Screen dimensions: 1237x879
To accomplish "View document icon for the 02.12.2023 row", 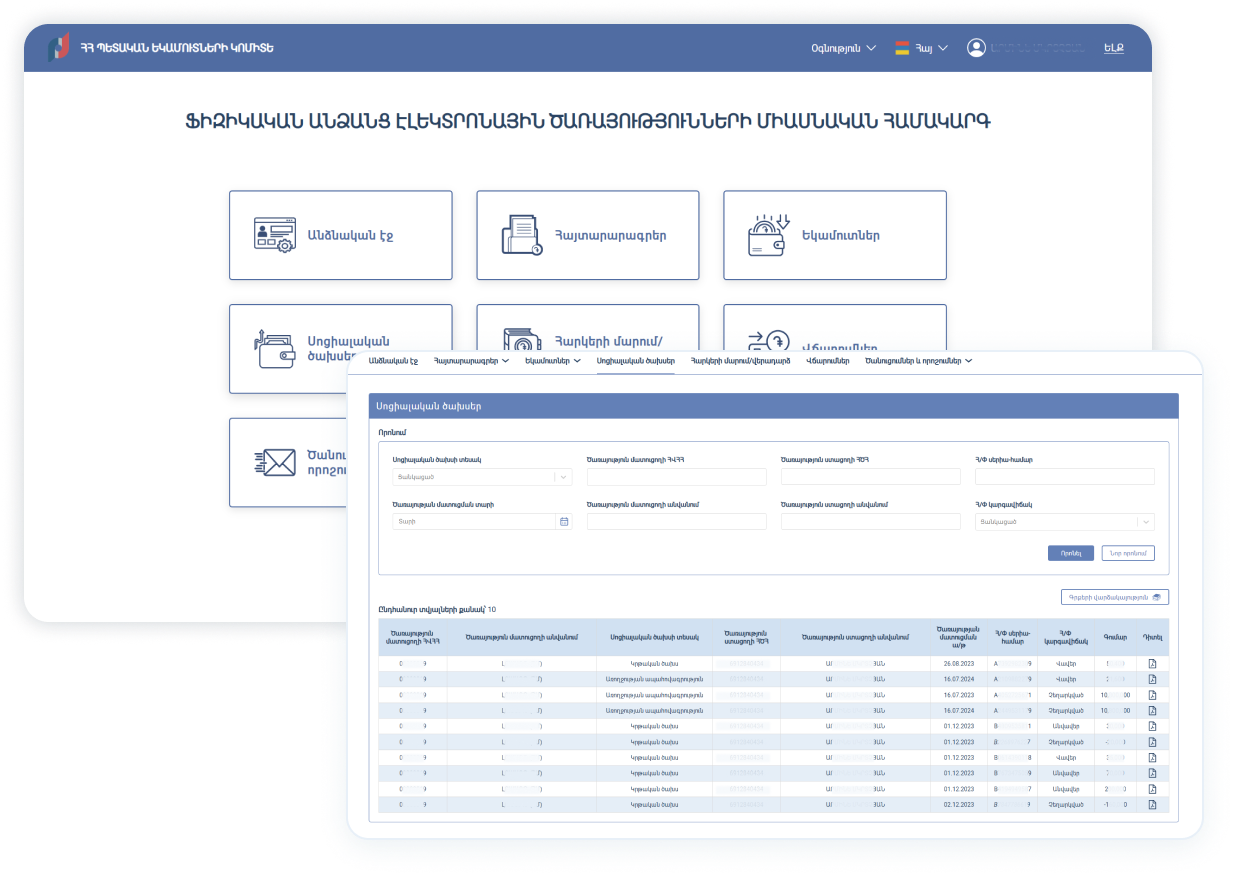I will (1152, 805).
